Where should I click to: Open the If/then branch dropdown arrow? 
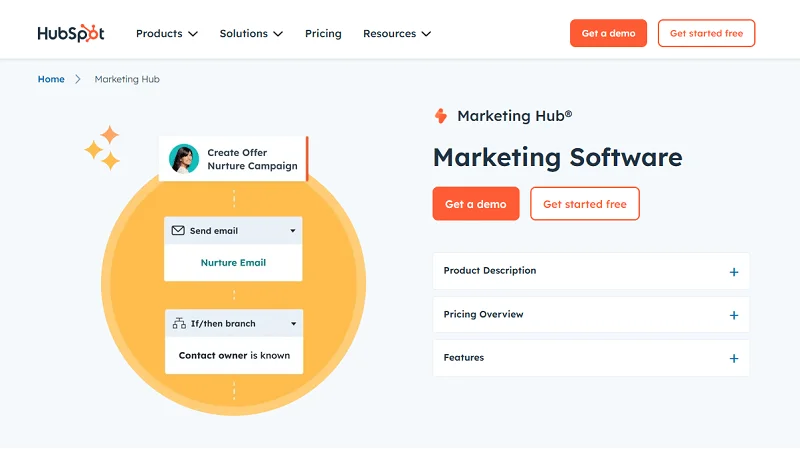coord(293,323)
